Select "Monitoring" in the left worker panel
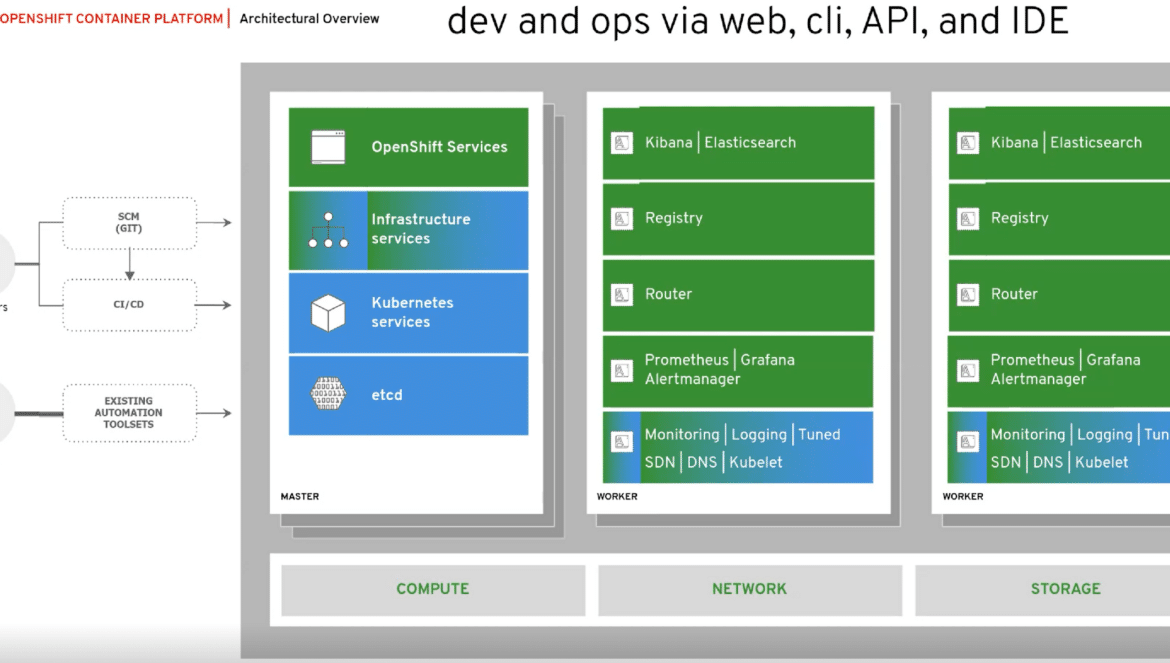 (682, 435)
